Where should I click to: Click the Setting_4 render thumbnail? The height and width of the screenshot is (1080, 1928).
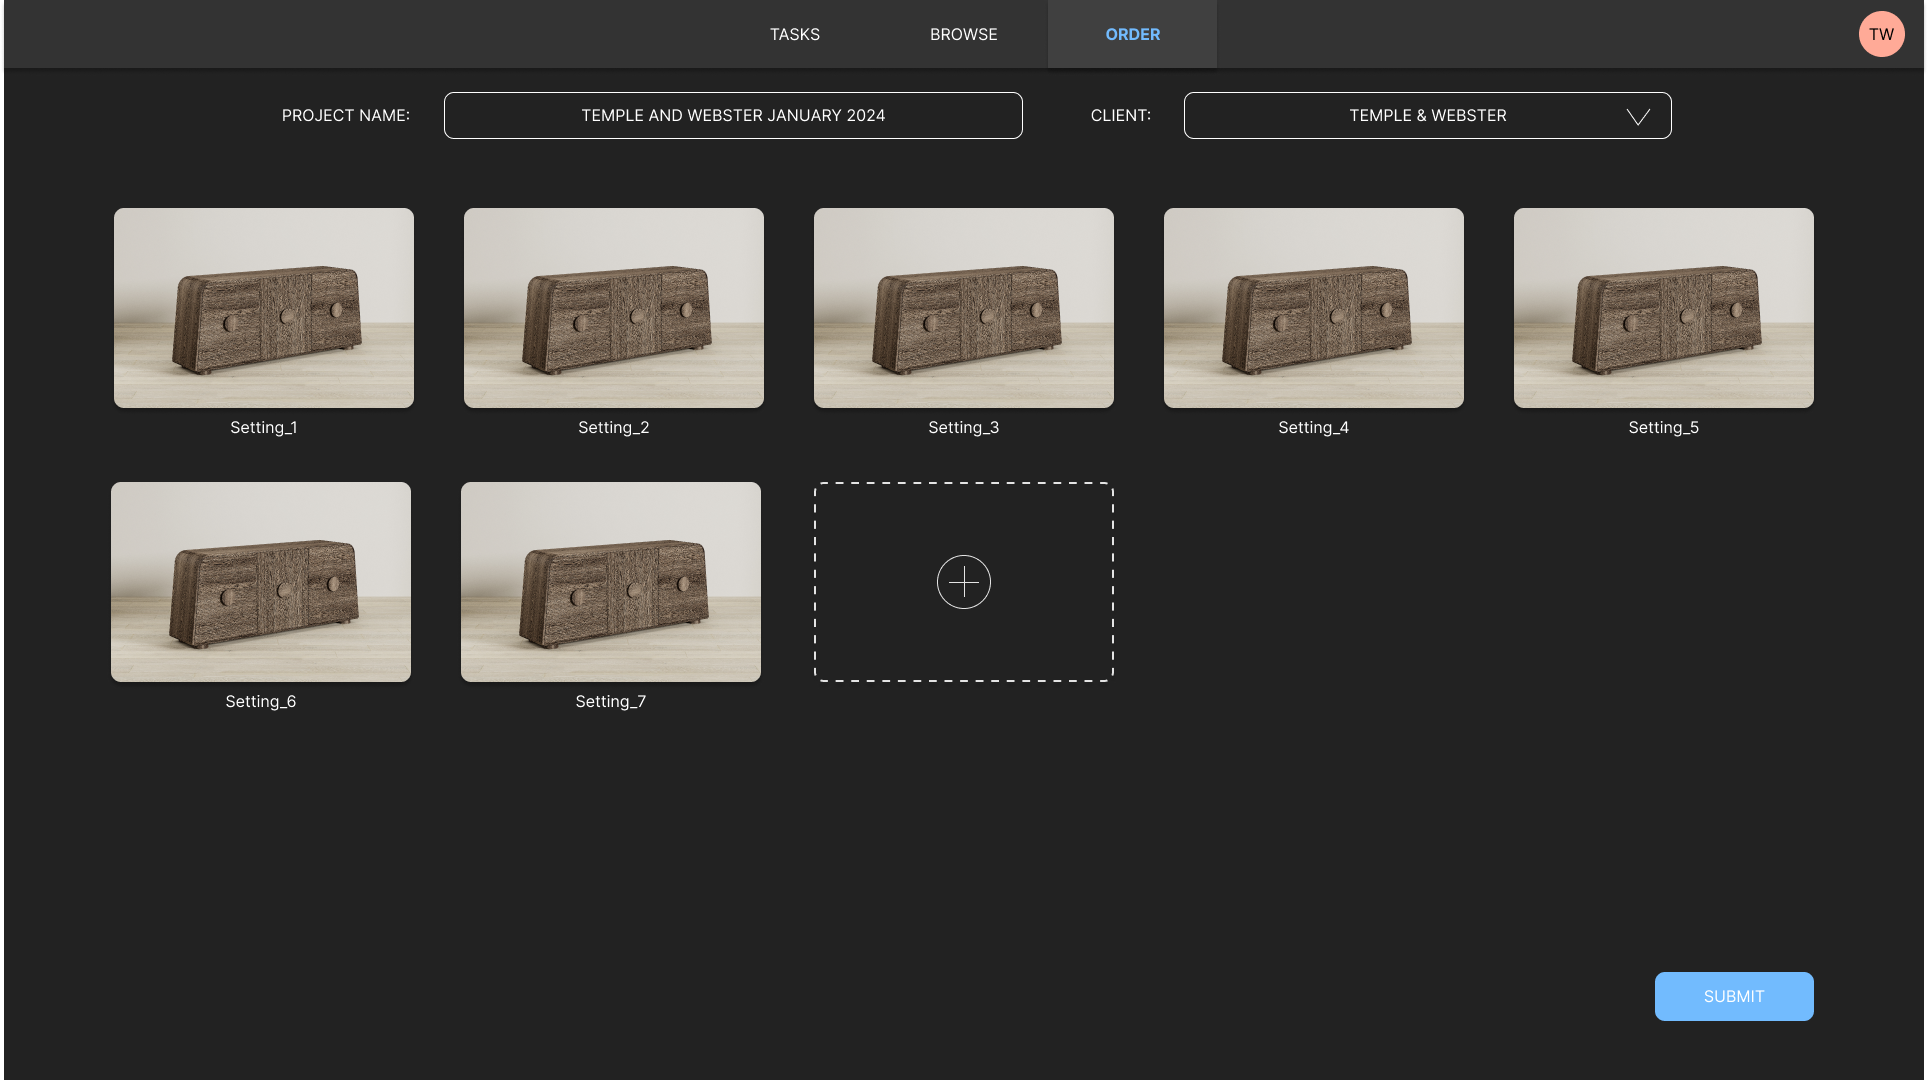[x=1314, y=307]
